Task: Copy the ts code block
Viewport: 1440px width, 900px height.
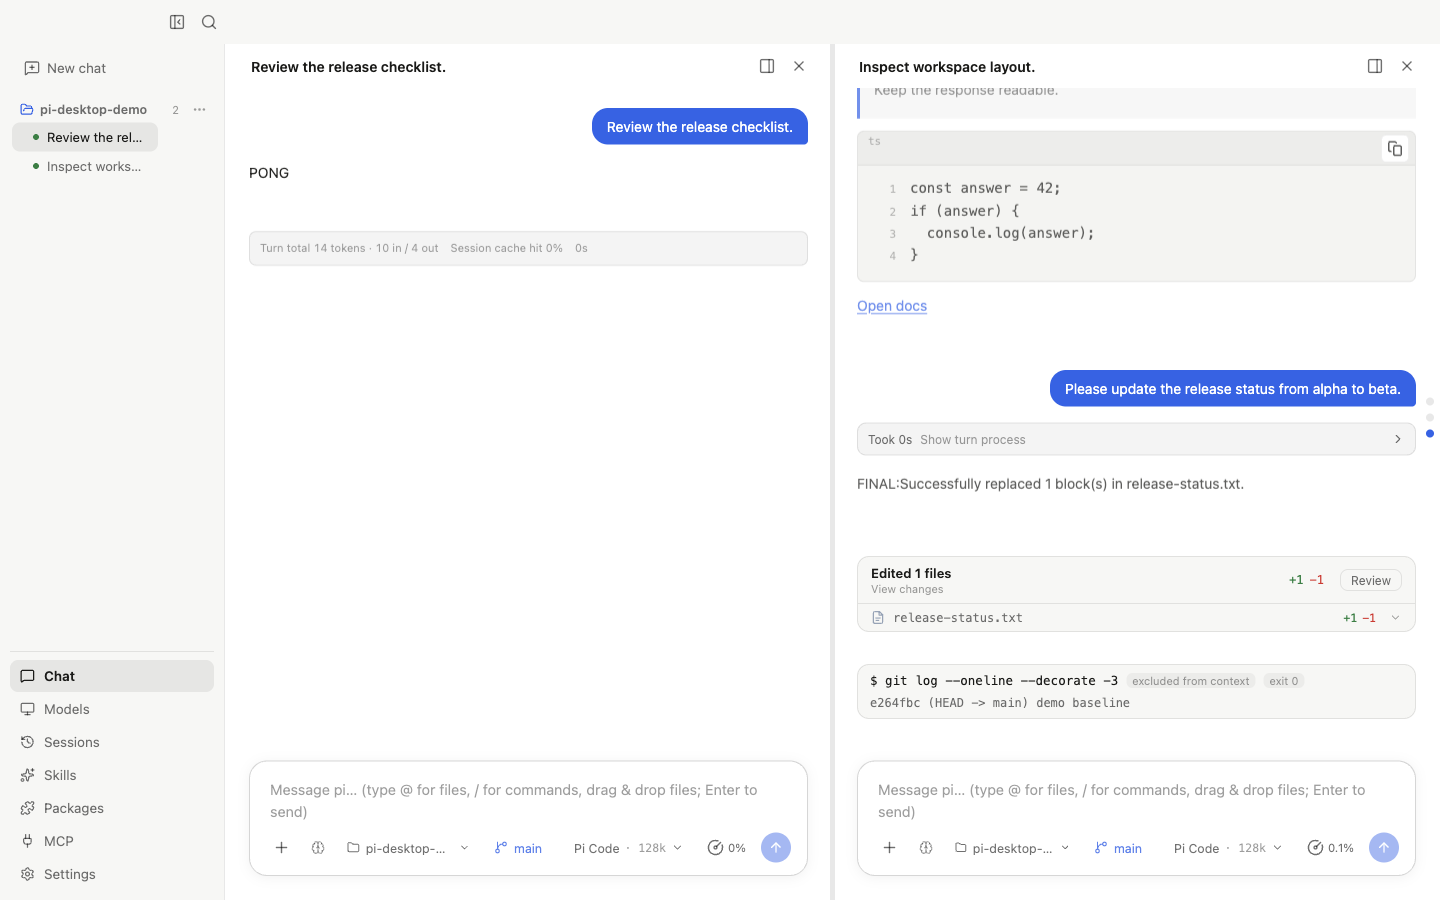Action: (x=1395, y=149)
